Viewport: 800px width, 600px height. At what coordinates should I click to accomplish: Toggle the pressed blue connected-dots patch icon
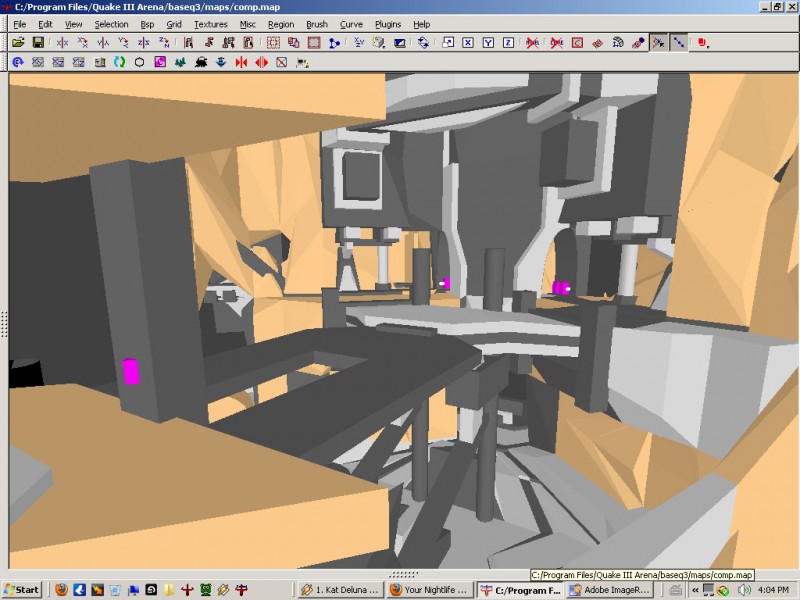[679, 43]
